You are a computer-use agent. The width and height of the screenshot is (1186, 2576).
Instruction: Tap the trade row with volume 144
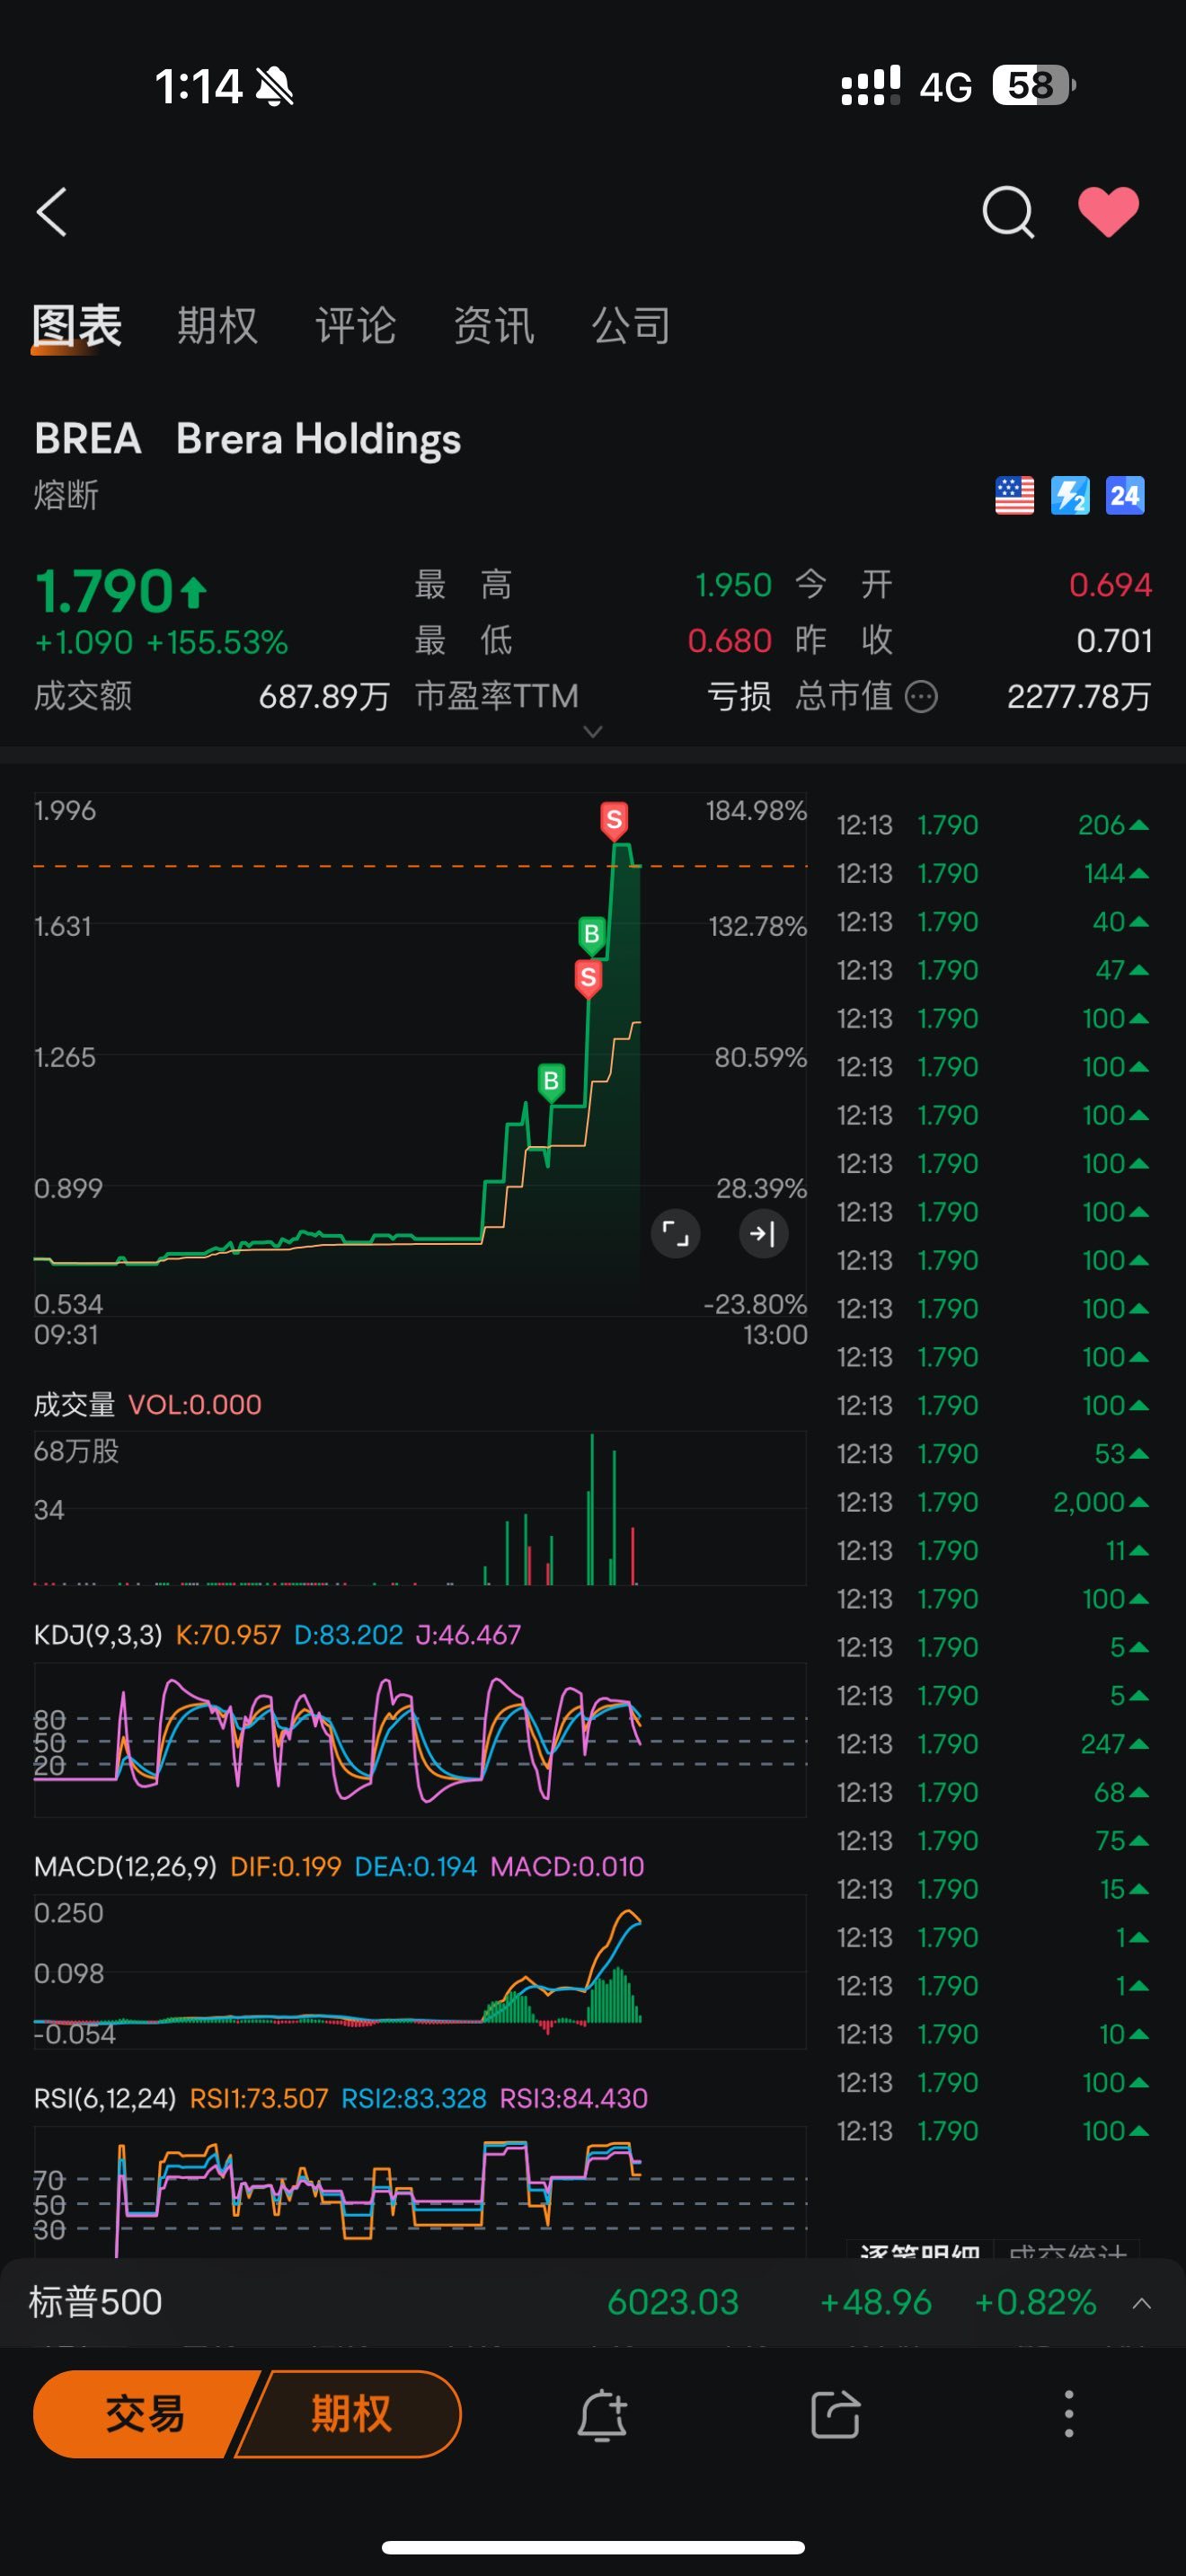993,873
